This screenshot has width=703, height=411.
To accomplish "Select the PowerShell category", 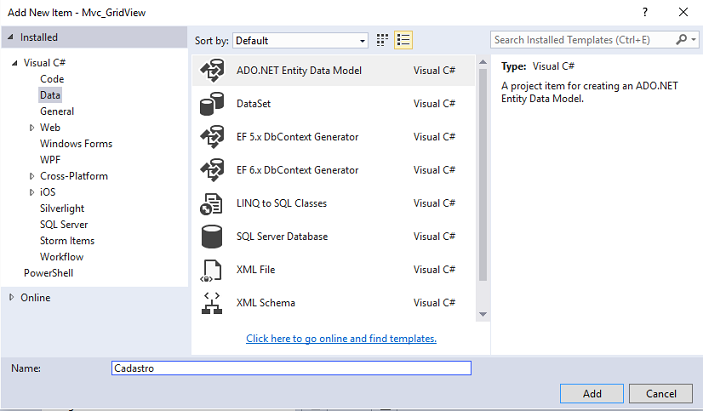I will [x=48, y=273].
